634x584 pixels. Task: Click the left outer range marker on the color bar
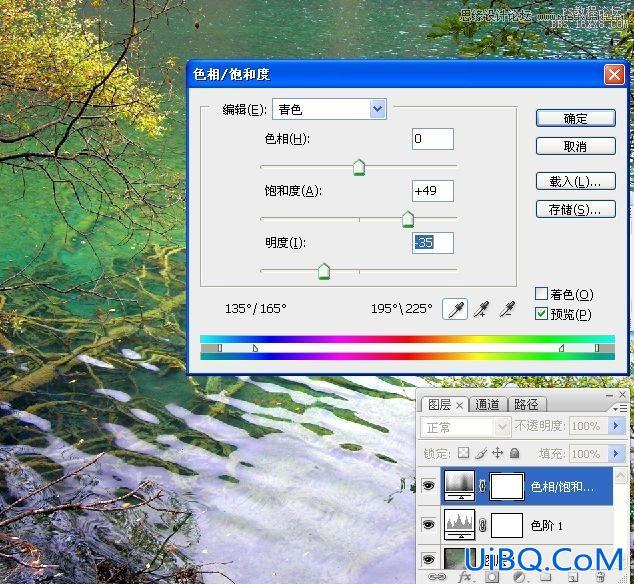pos(220,347)
